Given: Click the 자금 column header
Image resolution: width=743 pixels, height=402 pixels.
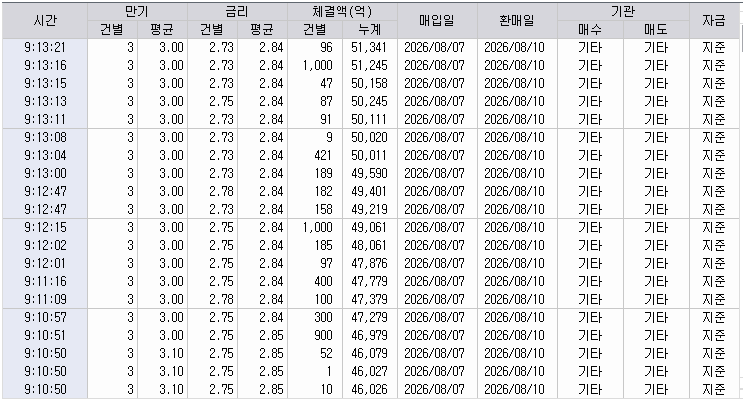Looking at the screenshot, I should [x=714, y=20].
